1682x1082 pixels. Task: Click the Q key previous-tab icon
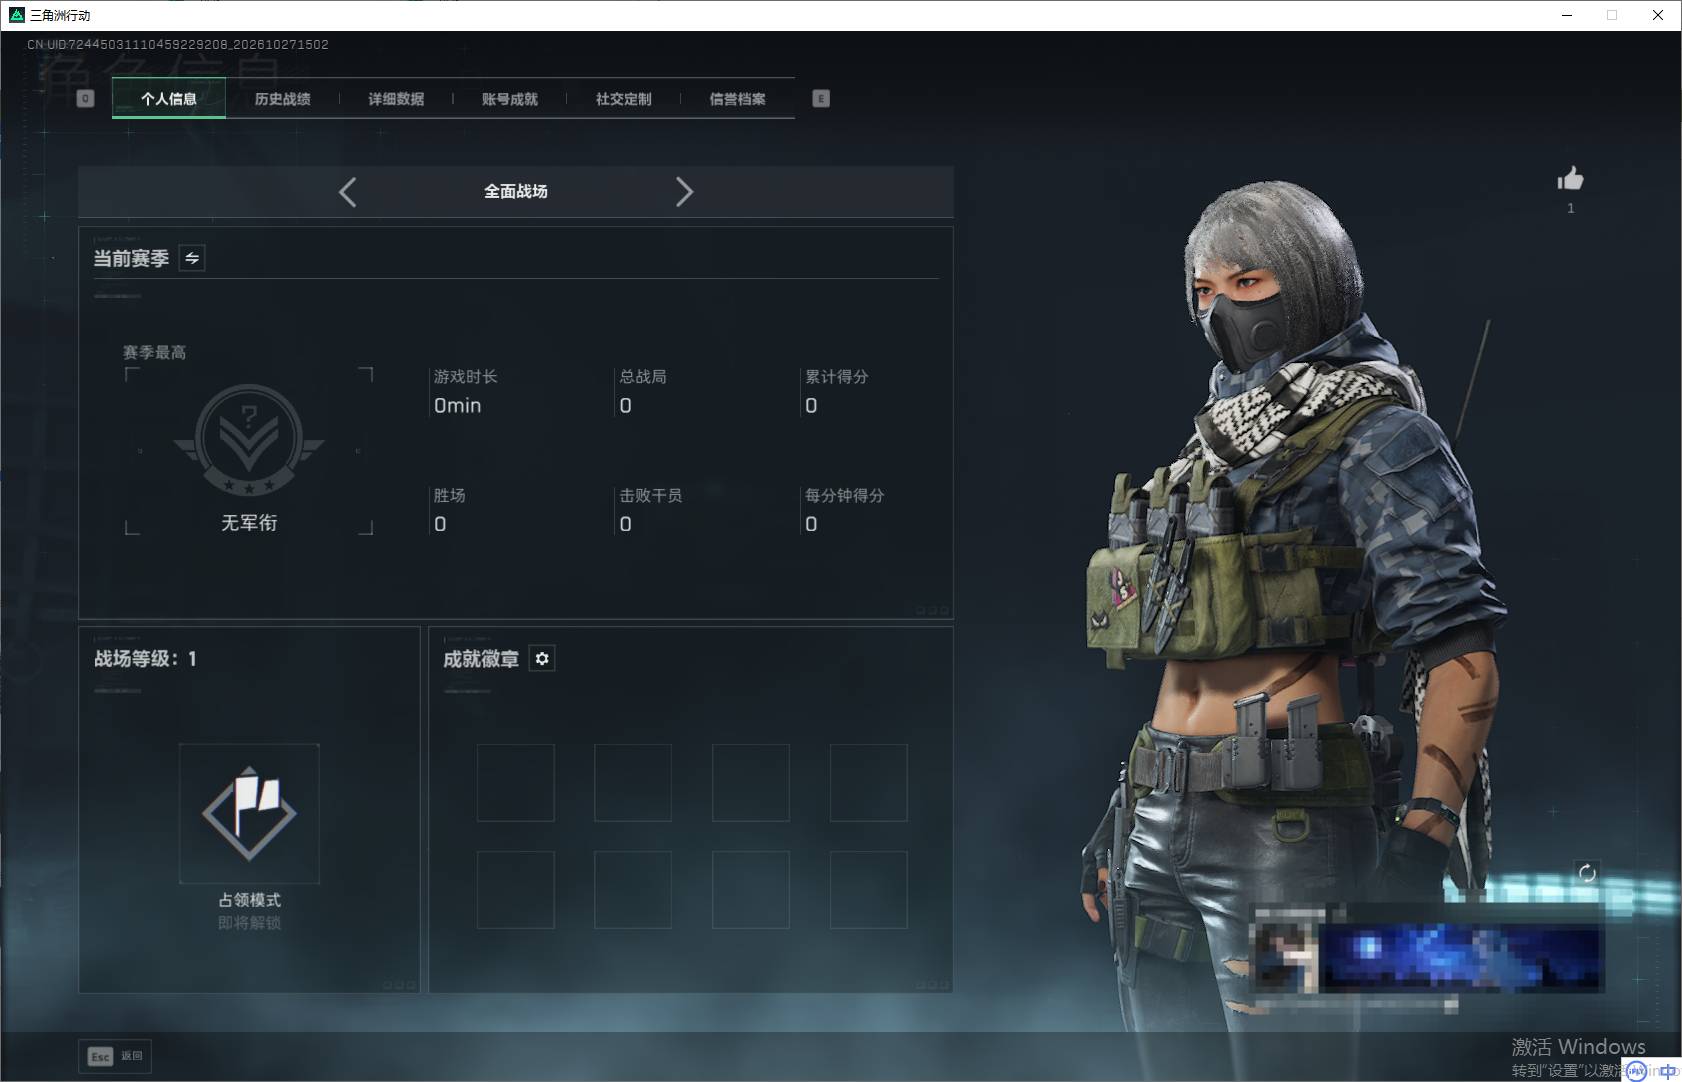(x=85, y=99)
